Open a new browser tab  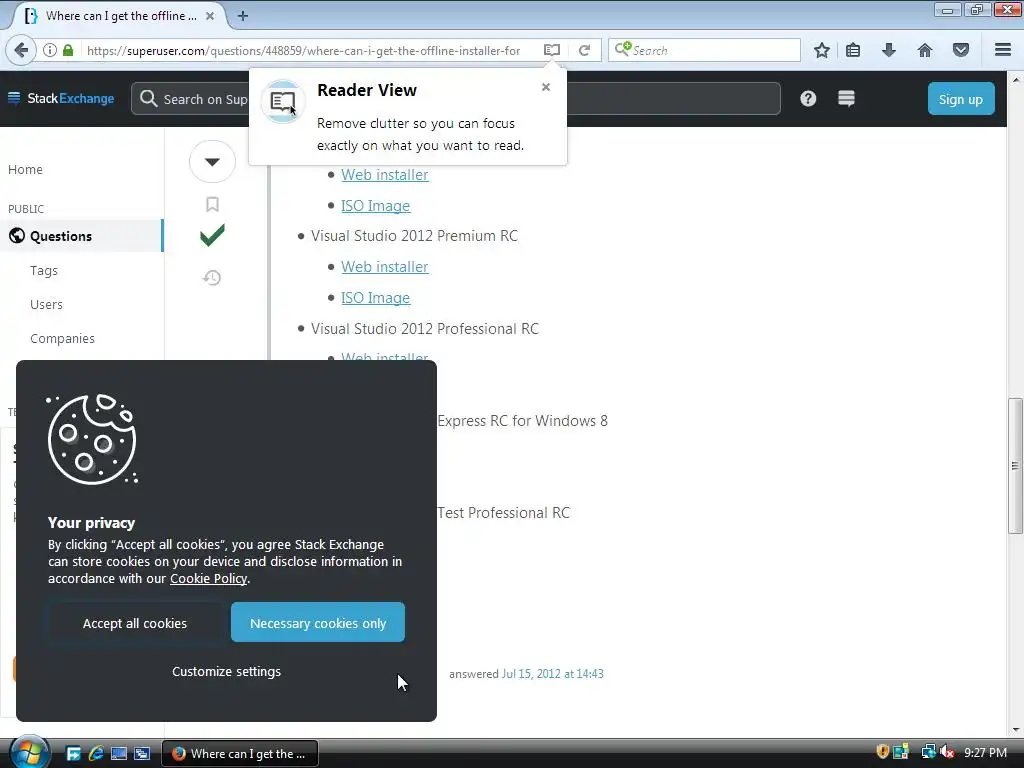click(x=242, y=16)
